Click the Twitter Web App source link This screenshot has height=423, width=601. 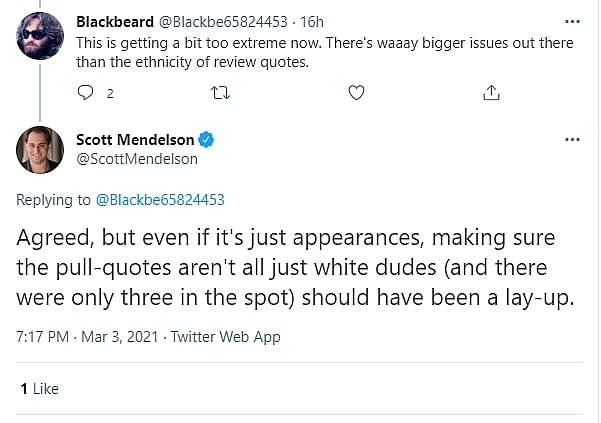pyautogui.click(x=224, y=336)
